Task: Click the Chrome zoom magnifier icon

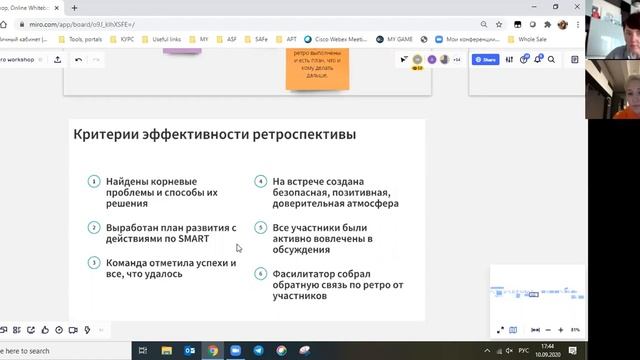Action: pyautogui.click(x=484, y=24)
